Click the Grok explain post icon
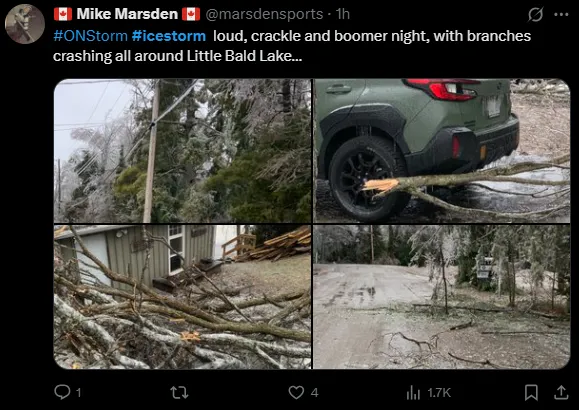This screenshot has height=410, width=579. point(535,15)
